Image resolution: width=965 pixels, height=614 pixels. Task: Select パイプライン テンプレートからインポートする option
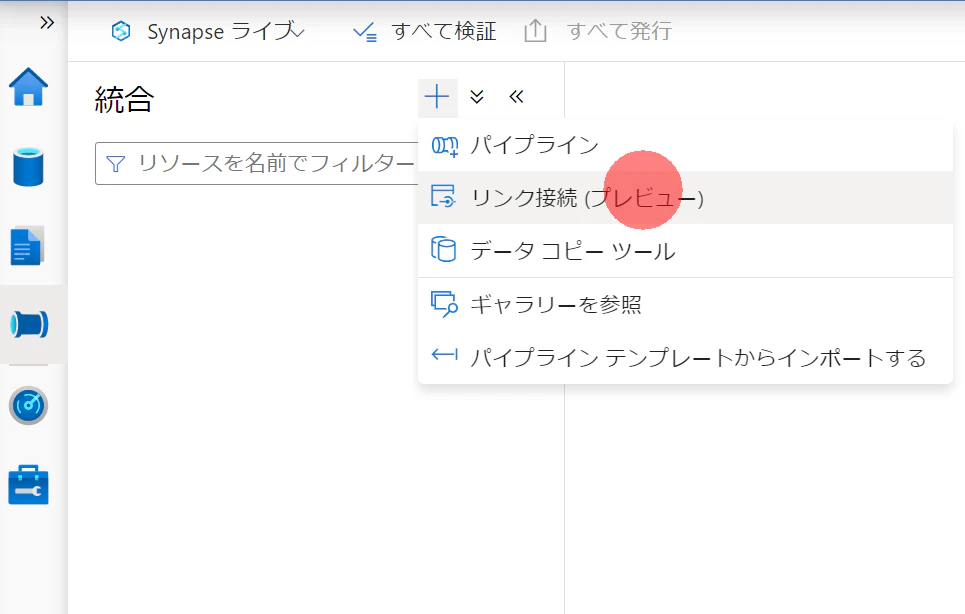coord(685,357)
